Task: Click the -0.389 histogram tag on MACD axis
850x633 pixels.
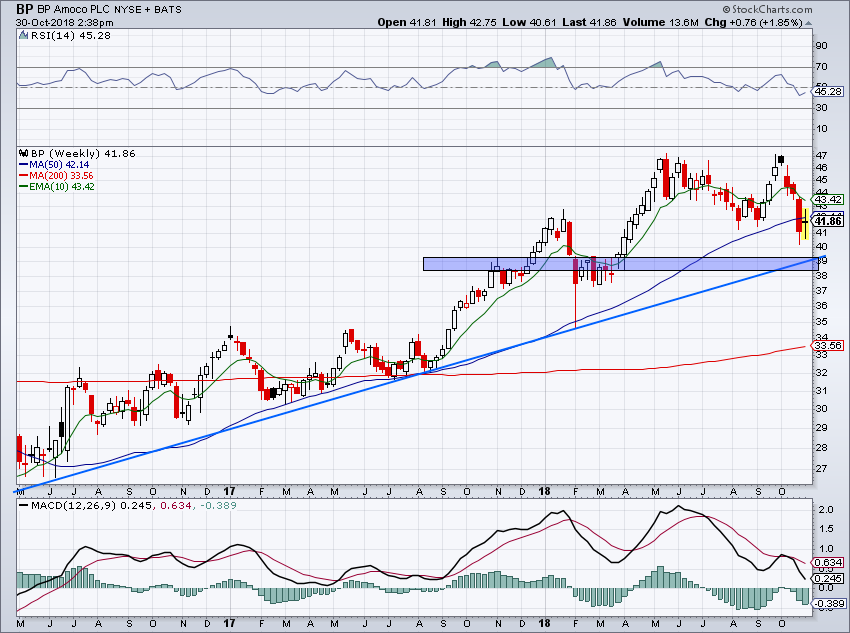Action: (827, 603)
